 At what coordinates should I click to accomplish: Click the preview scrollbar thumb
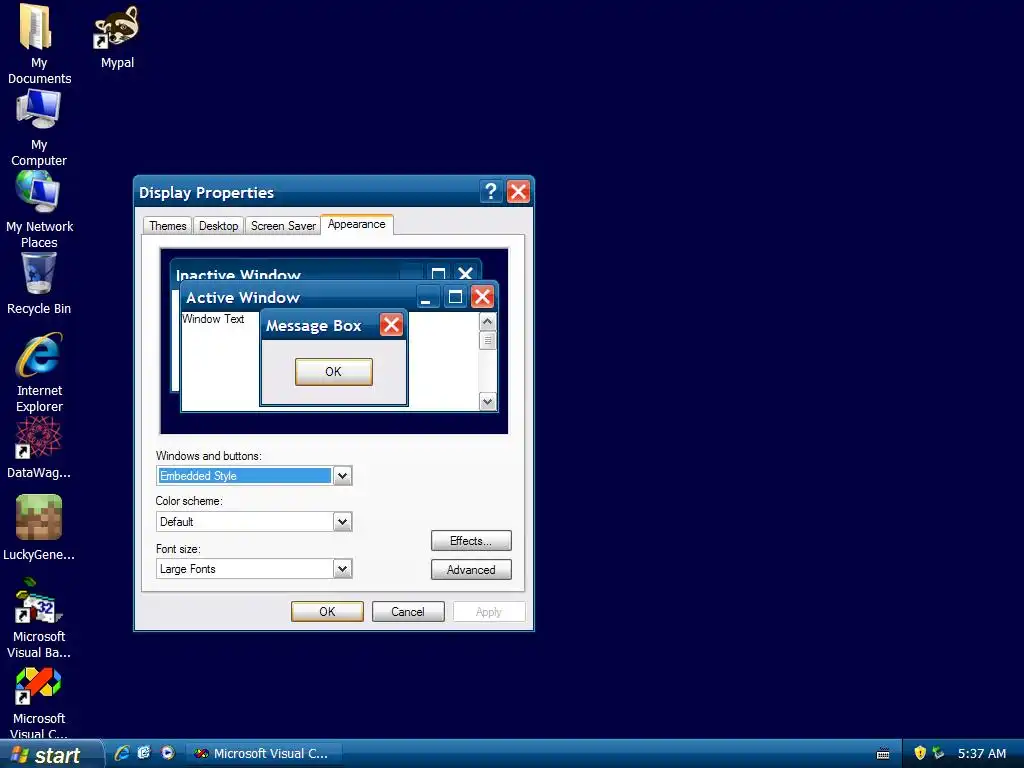coord(487,341)
